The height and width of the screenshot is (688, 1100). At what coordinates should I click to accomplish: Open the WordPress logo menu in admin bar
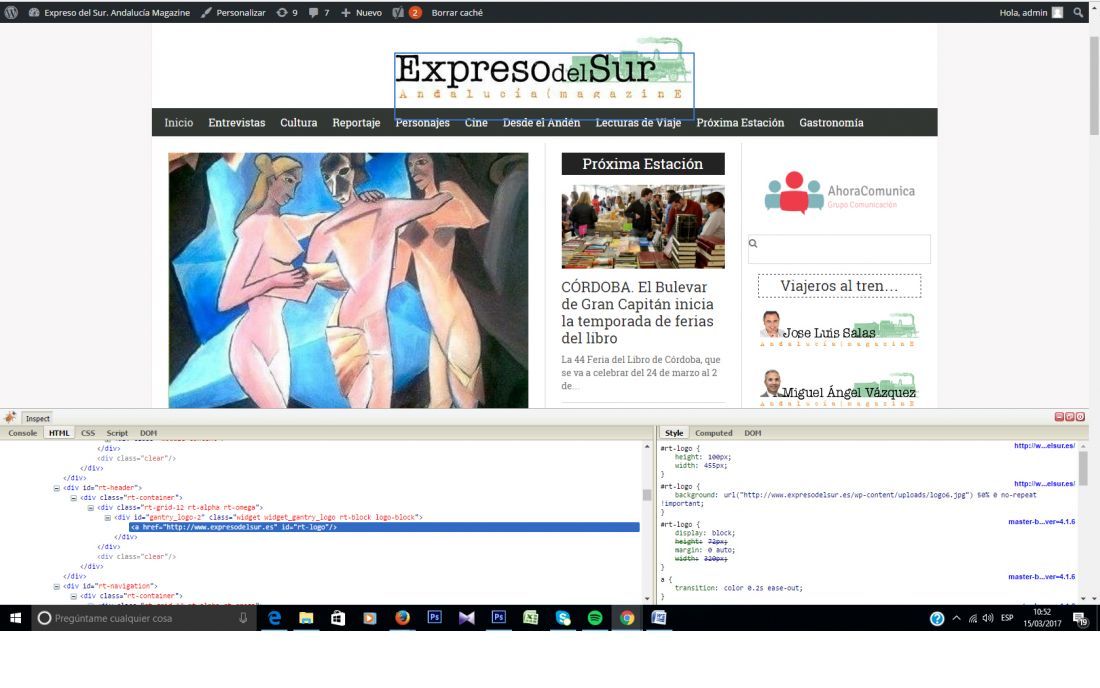click(11, 12)
